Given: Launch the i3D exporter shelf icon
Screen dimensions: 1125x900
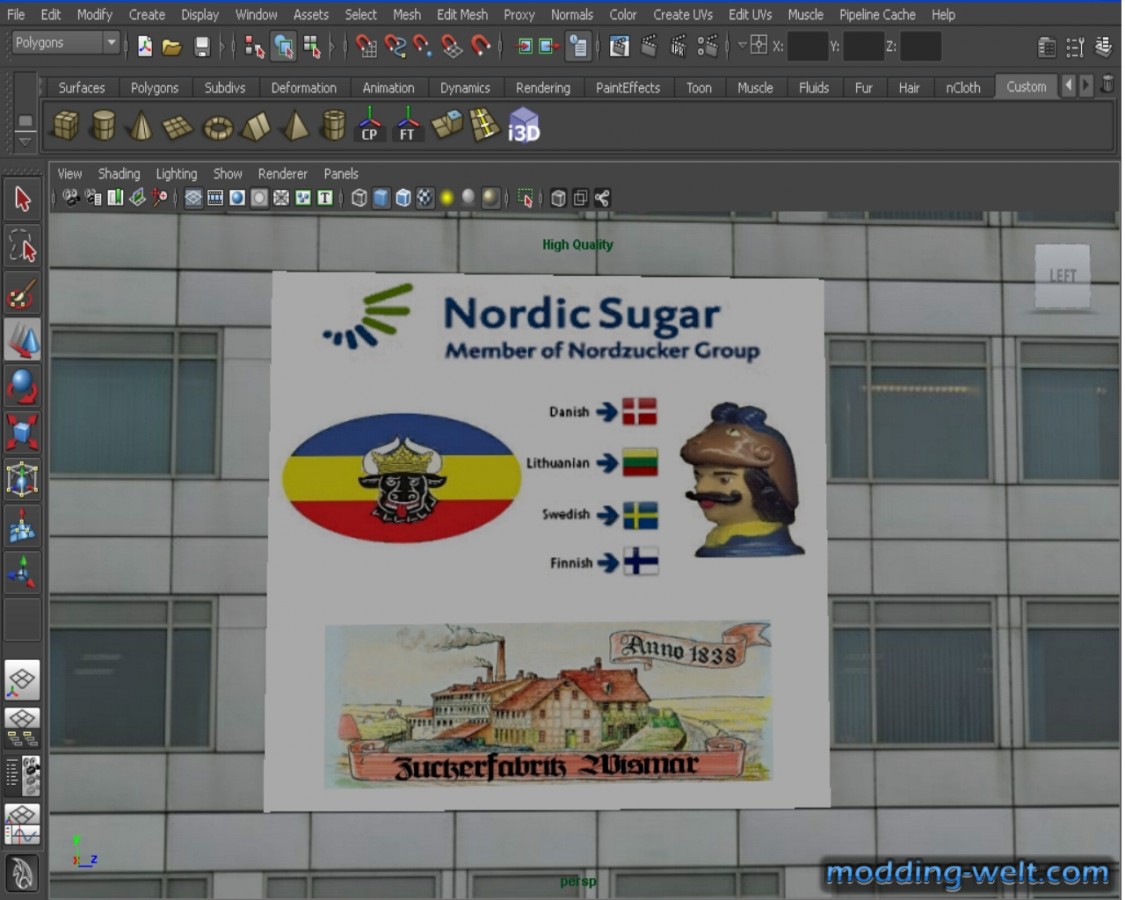Looking at the screenshot, I should pos(524,126).
